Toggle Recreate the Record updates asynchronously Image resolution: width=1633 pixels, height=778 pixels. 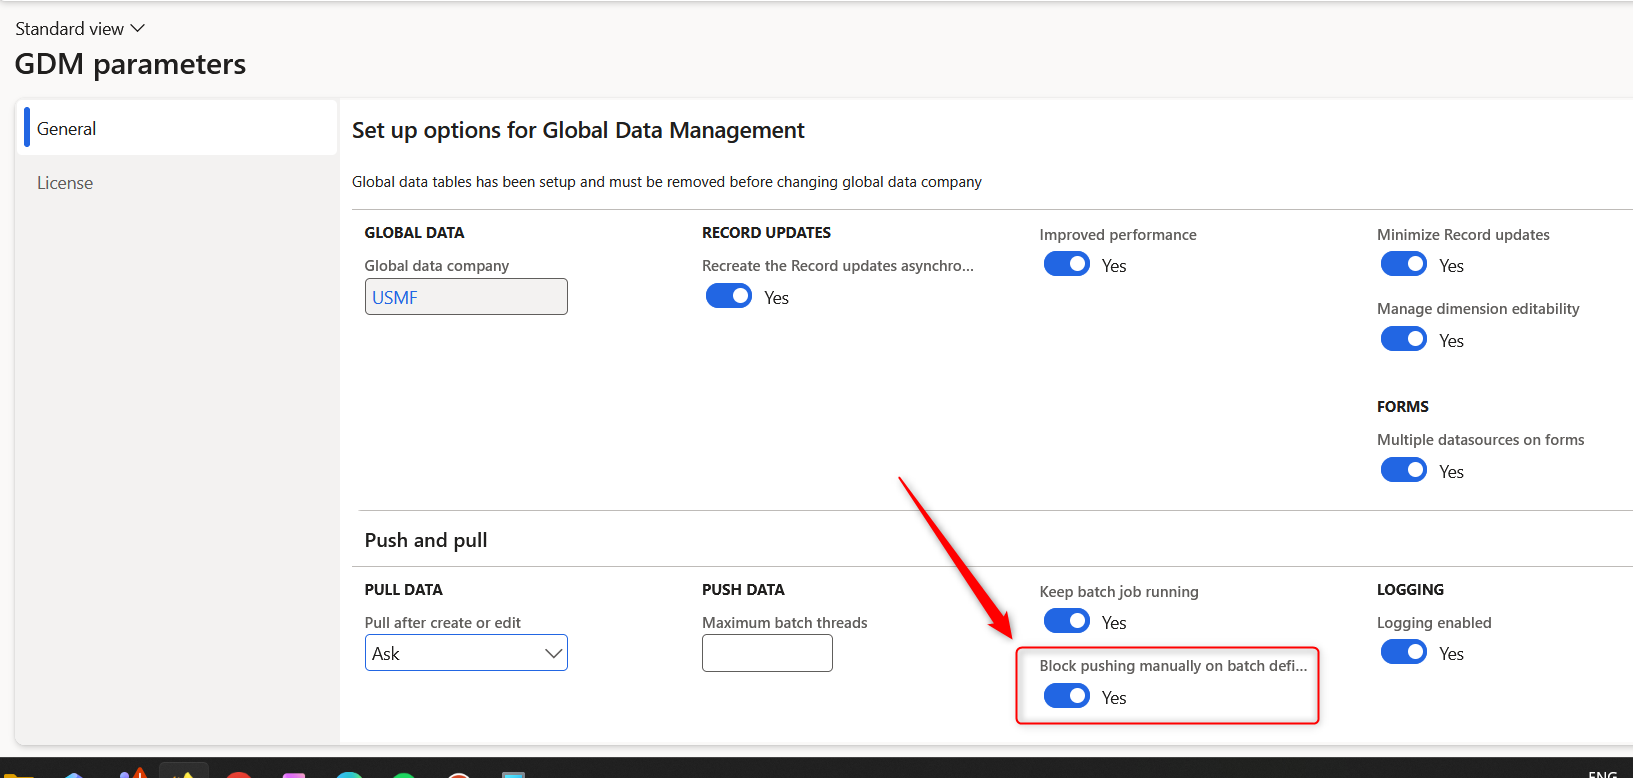[729, 297]
